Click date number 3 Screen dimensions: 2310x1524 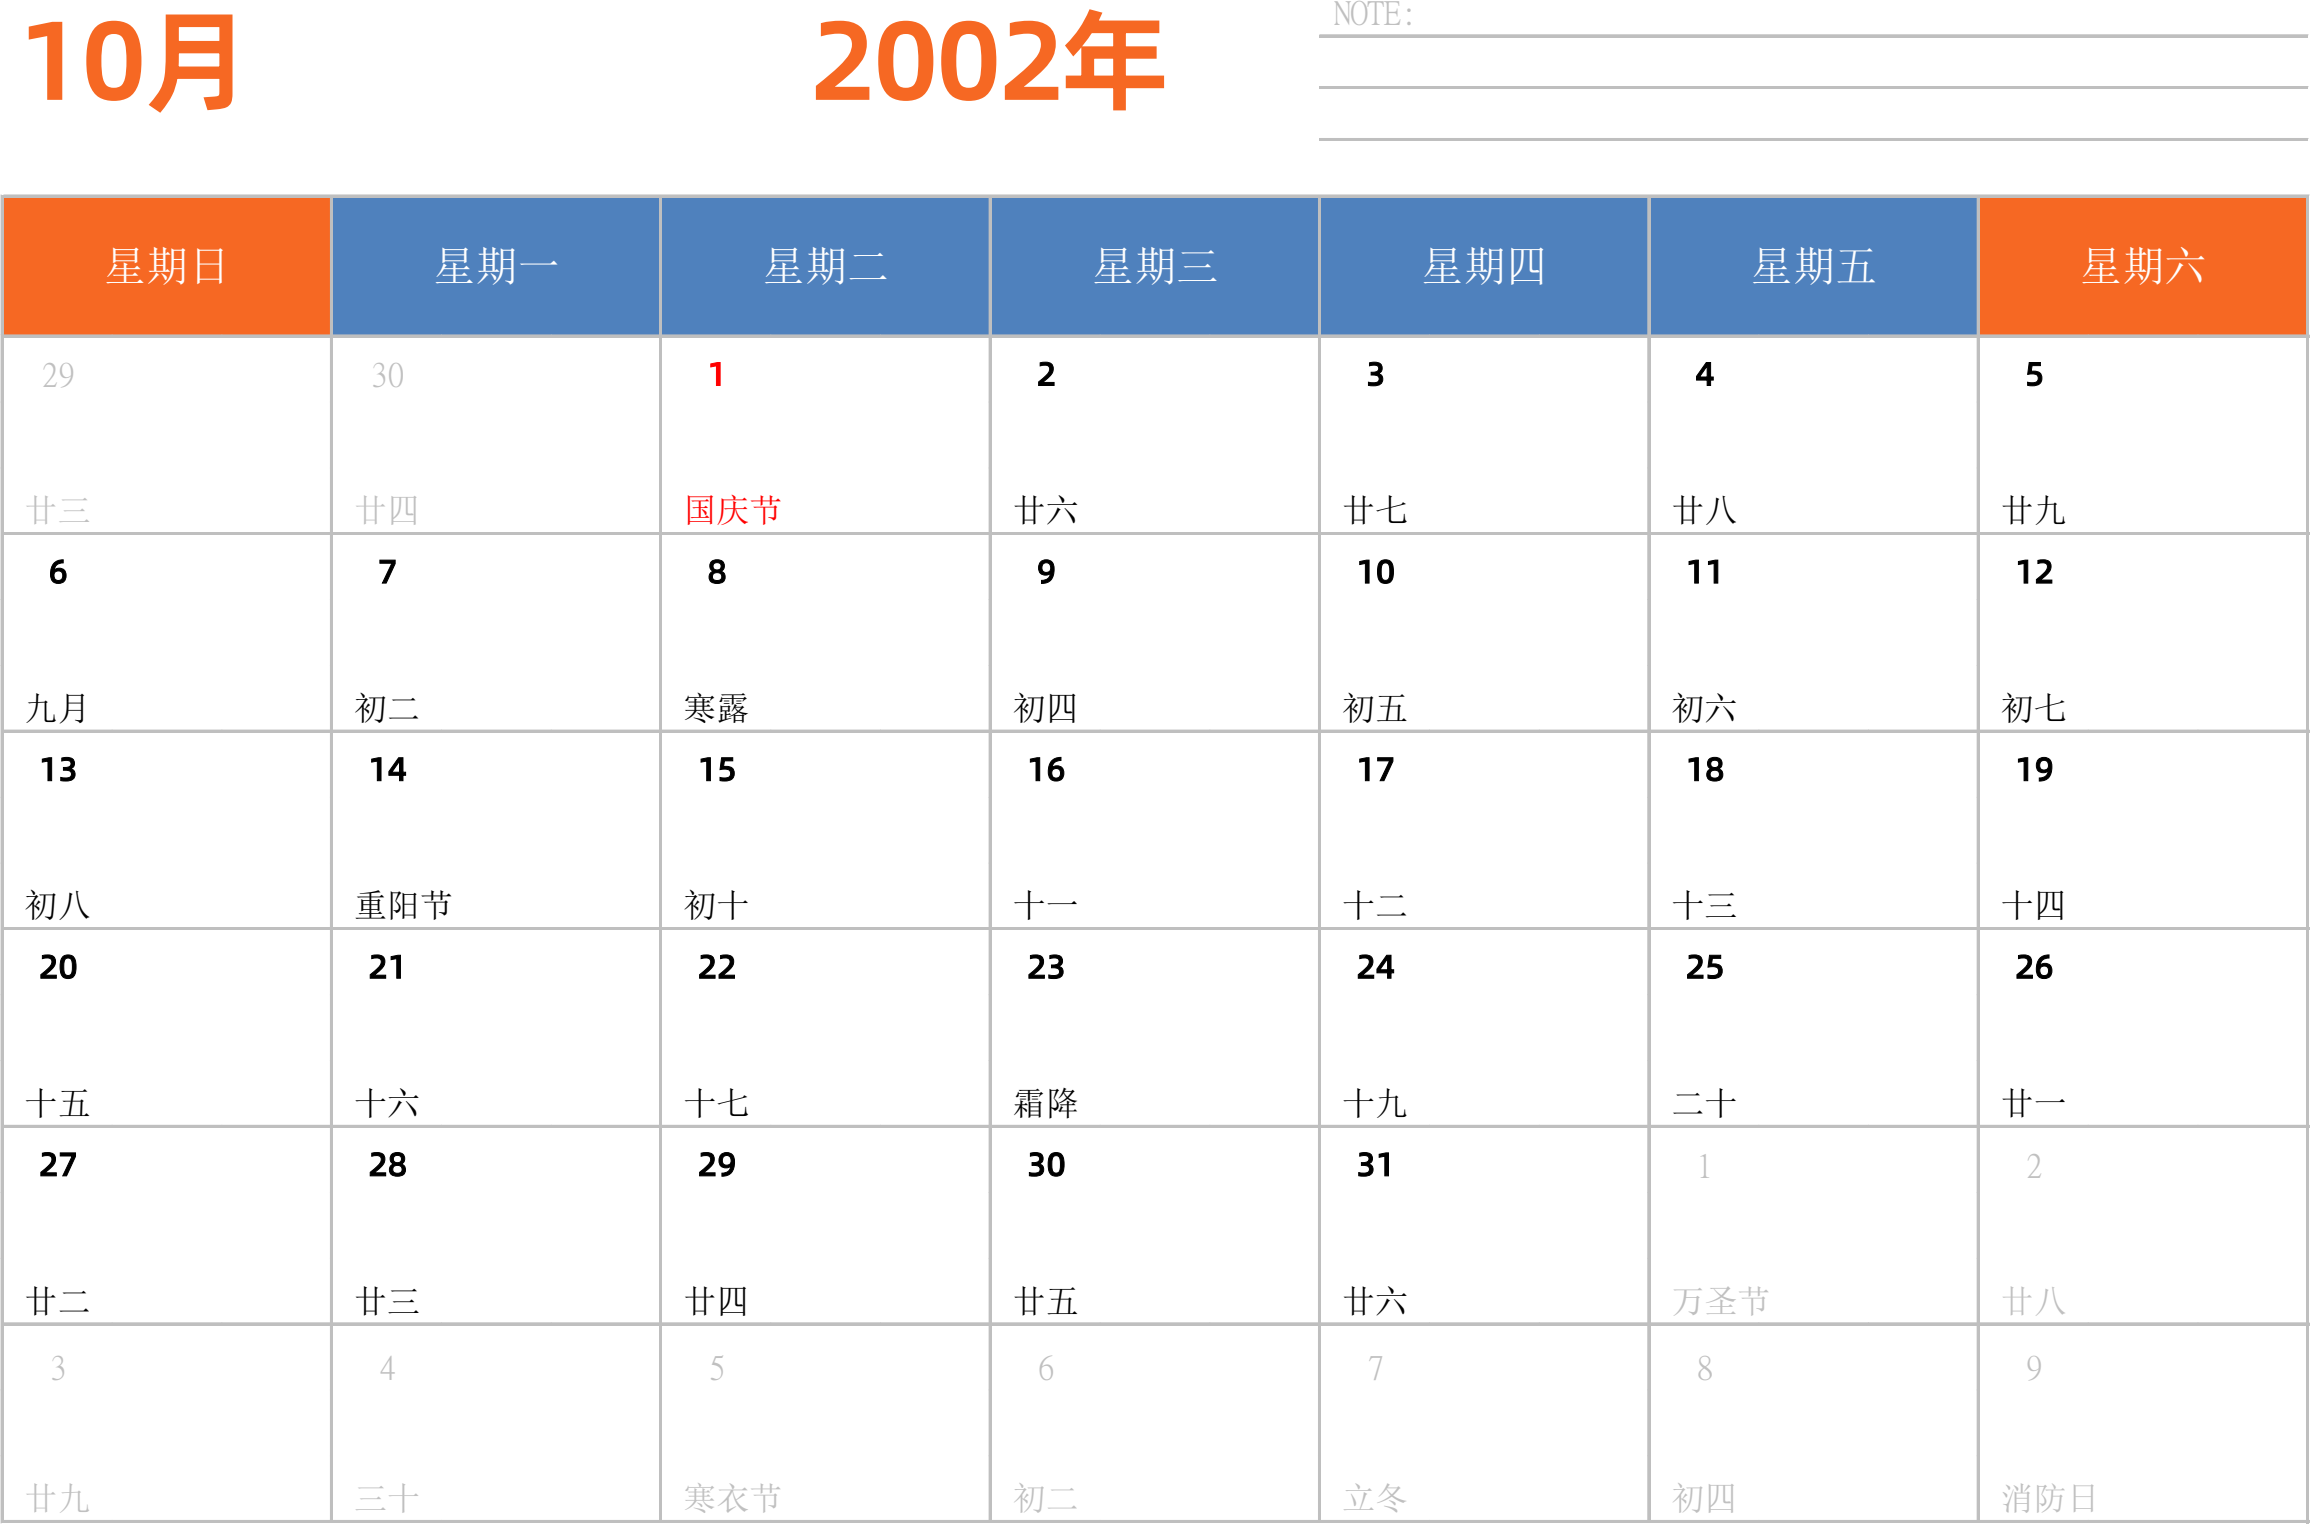coord(1375,375)
